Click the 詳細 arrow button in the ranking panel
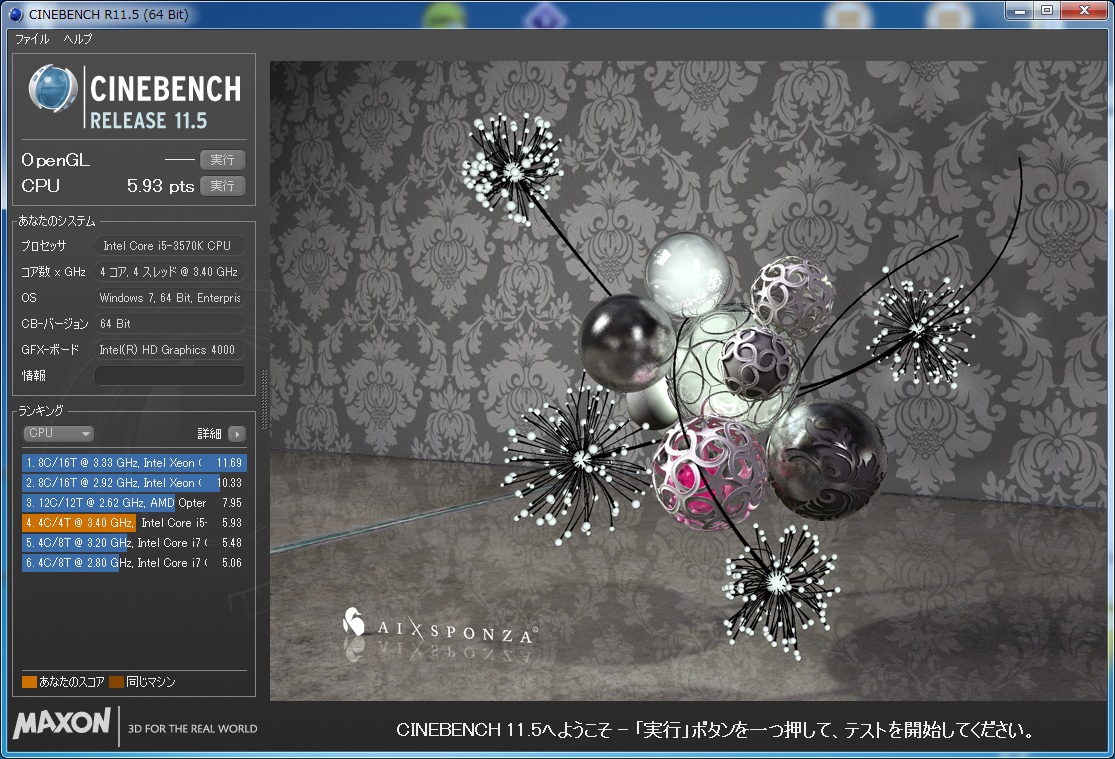Viewport: 1115px width, 759px height. pyautogui.click(x=238, y=433)
